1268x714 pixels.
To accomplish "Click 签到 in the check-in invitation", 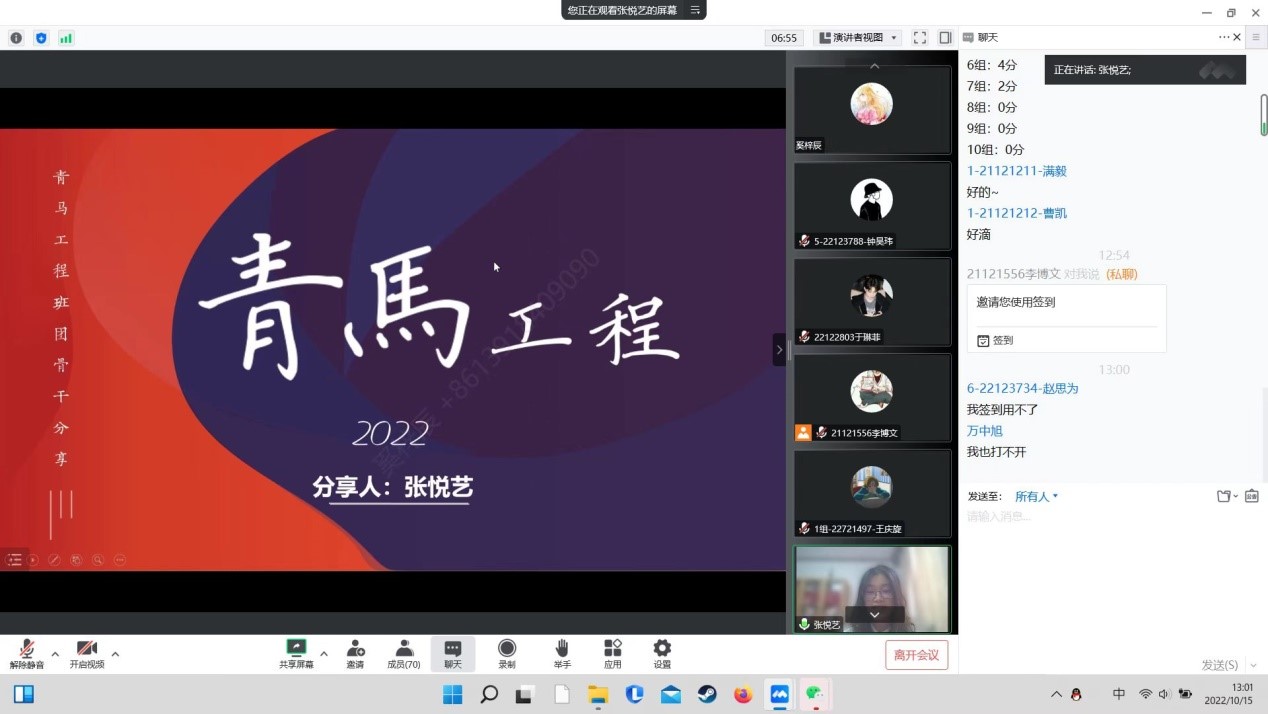I will (996, 340).
